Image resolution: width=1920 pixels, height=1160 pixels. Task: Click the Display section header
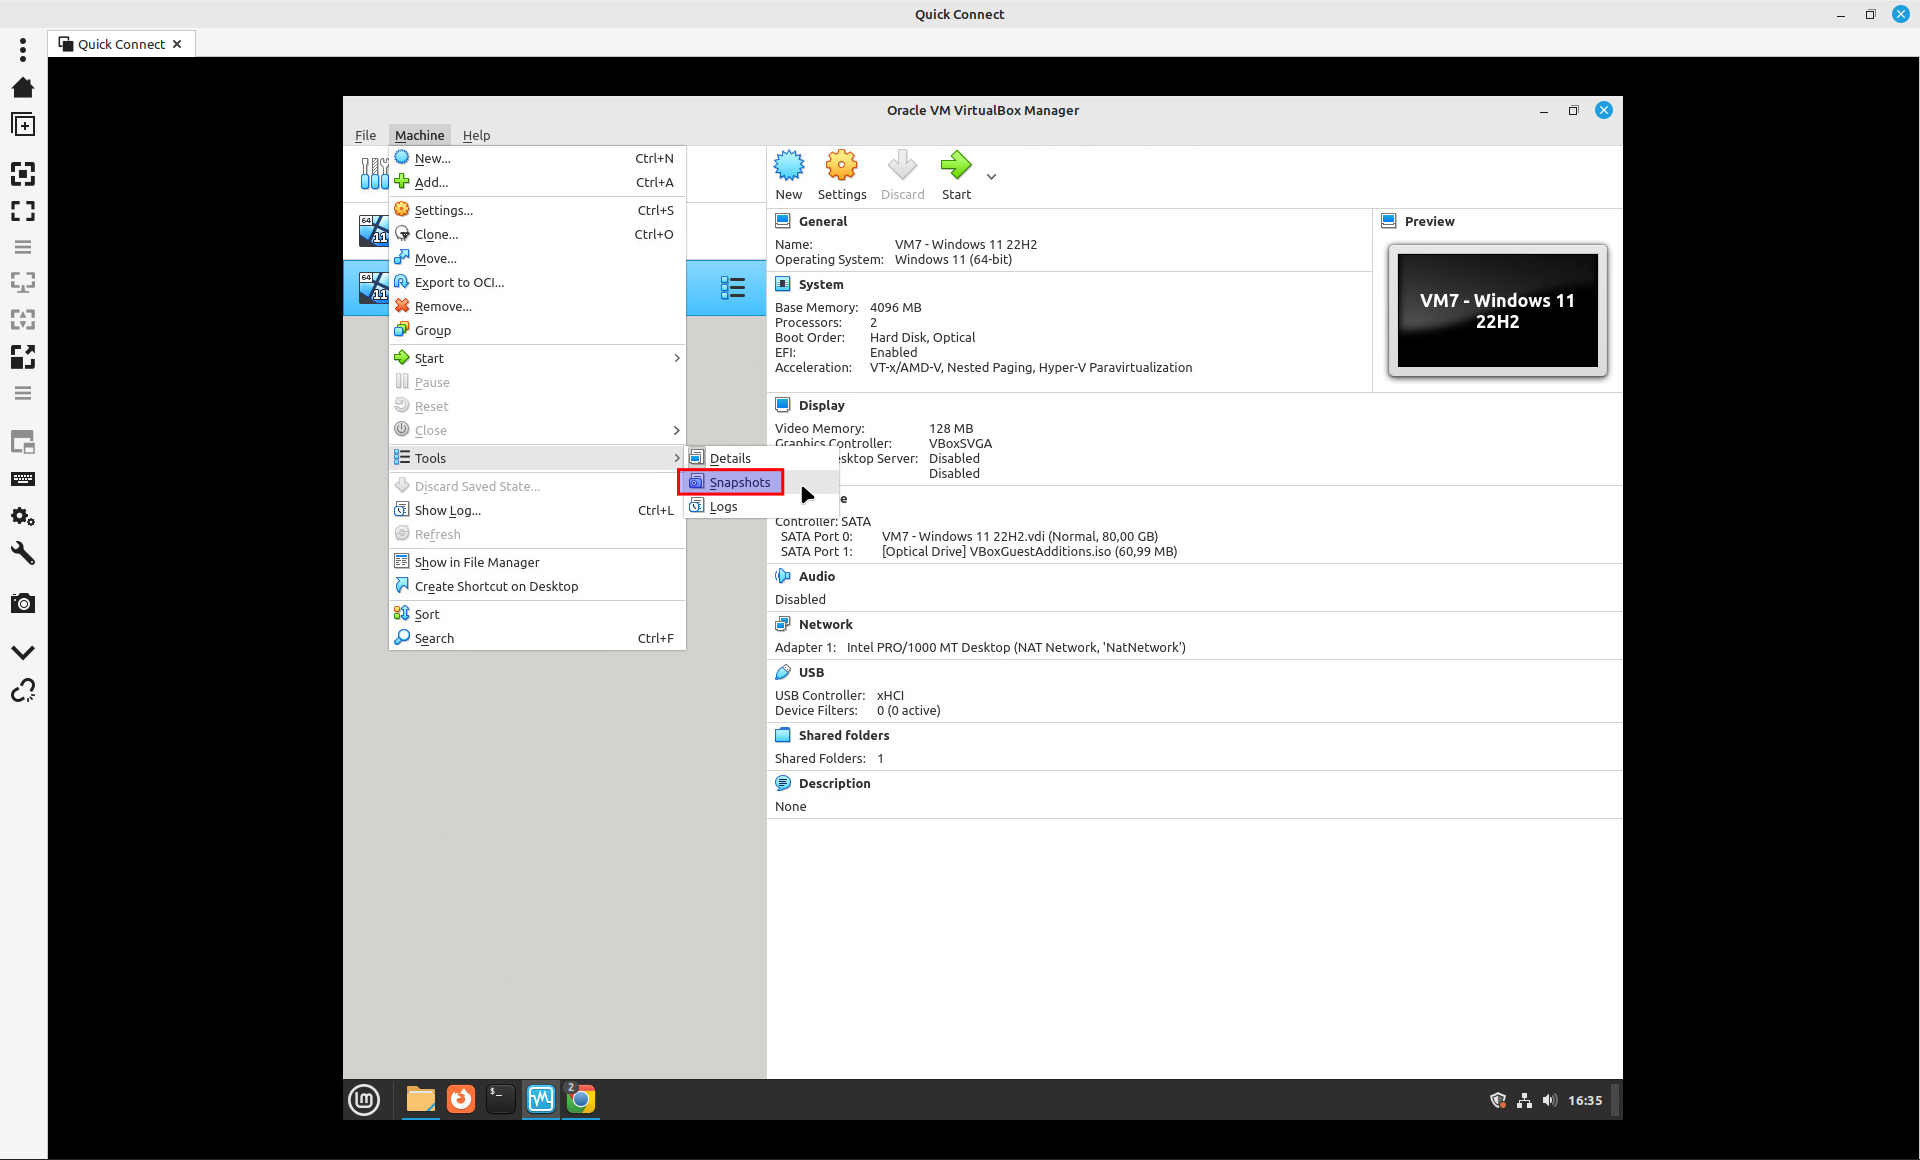click(x=821, y=405)
